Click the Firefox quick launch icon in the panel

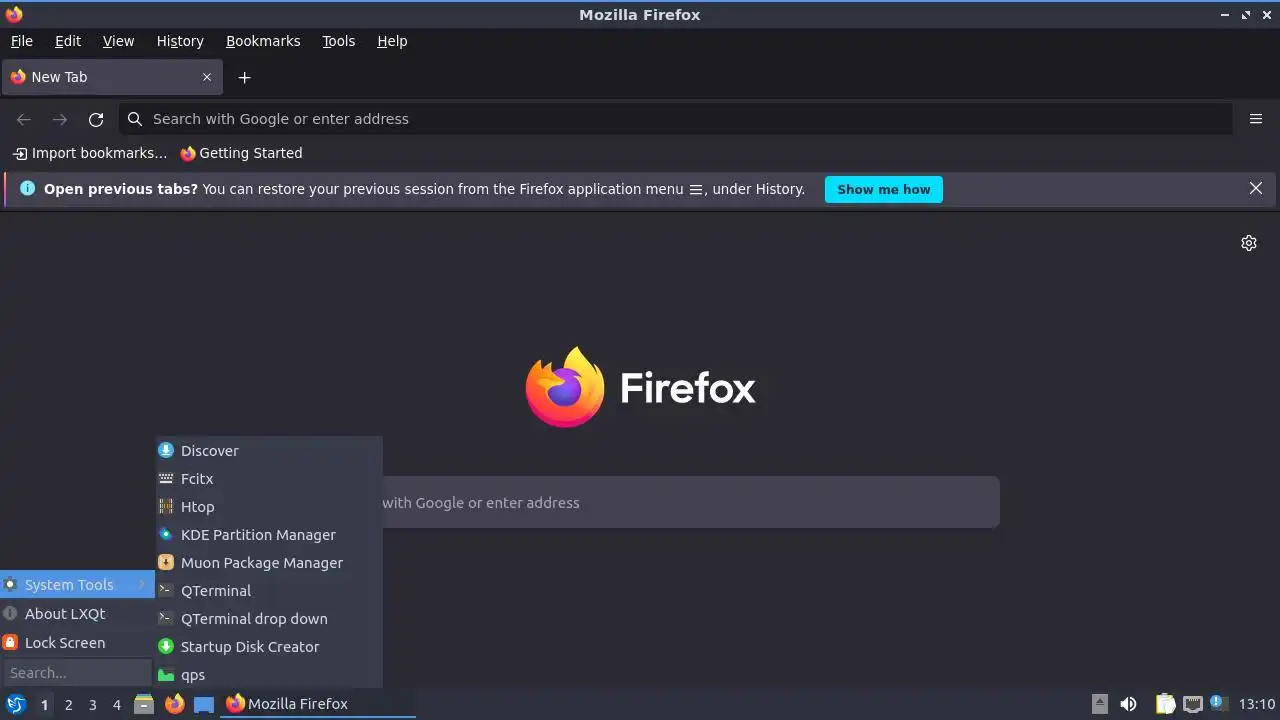(x=174, y=704)
